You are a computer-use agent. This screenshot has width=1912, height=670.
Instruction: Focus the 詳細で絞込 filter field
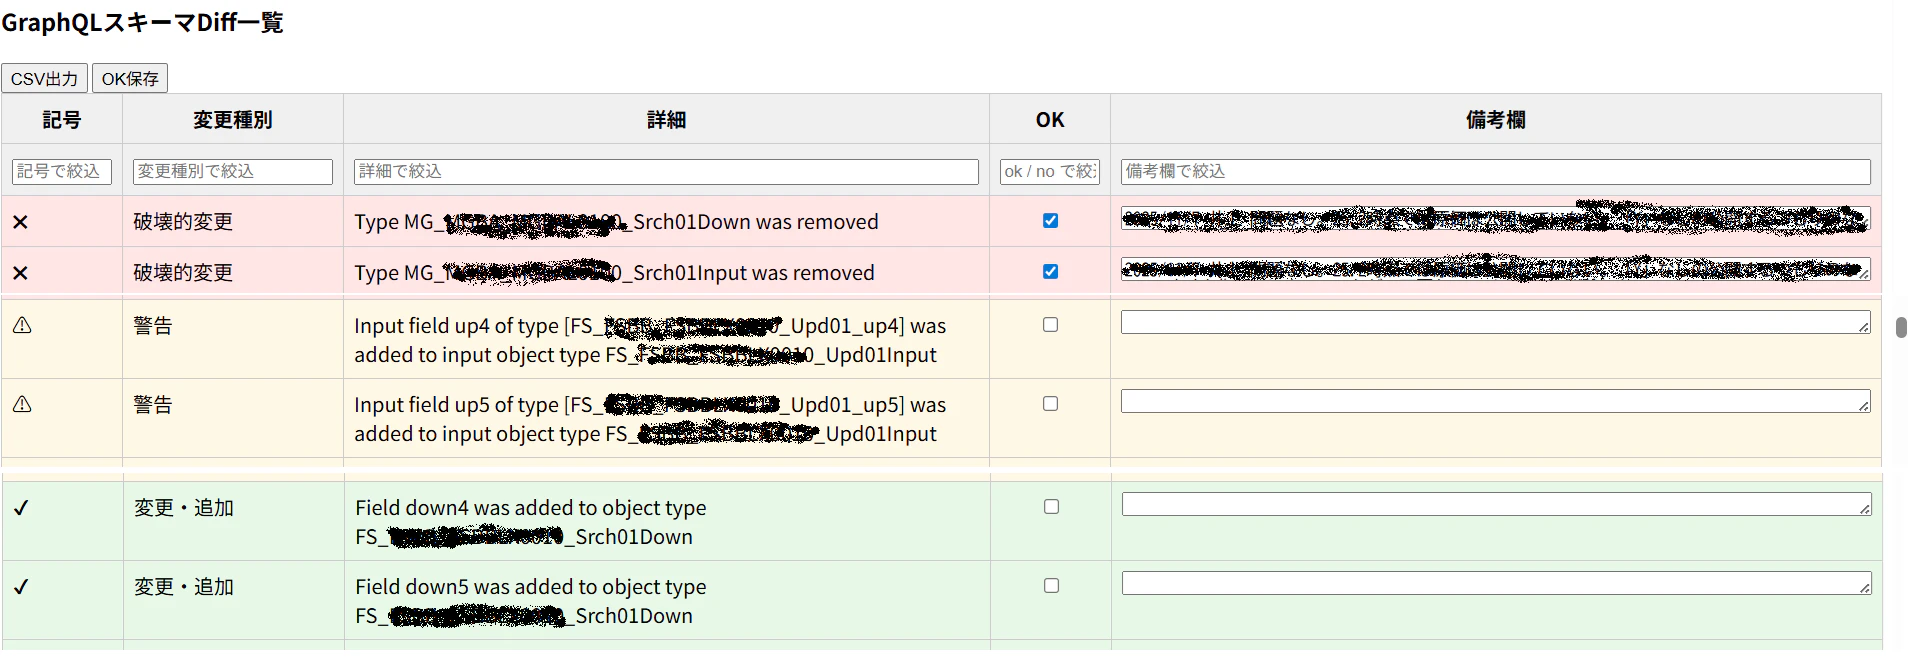click(666, 172)
